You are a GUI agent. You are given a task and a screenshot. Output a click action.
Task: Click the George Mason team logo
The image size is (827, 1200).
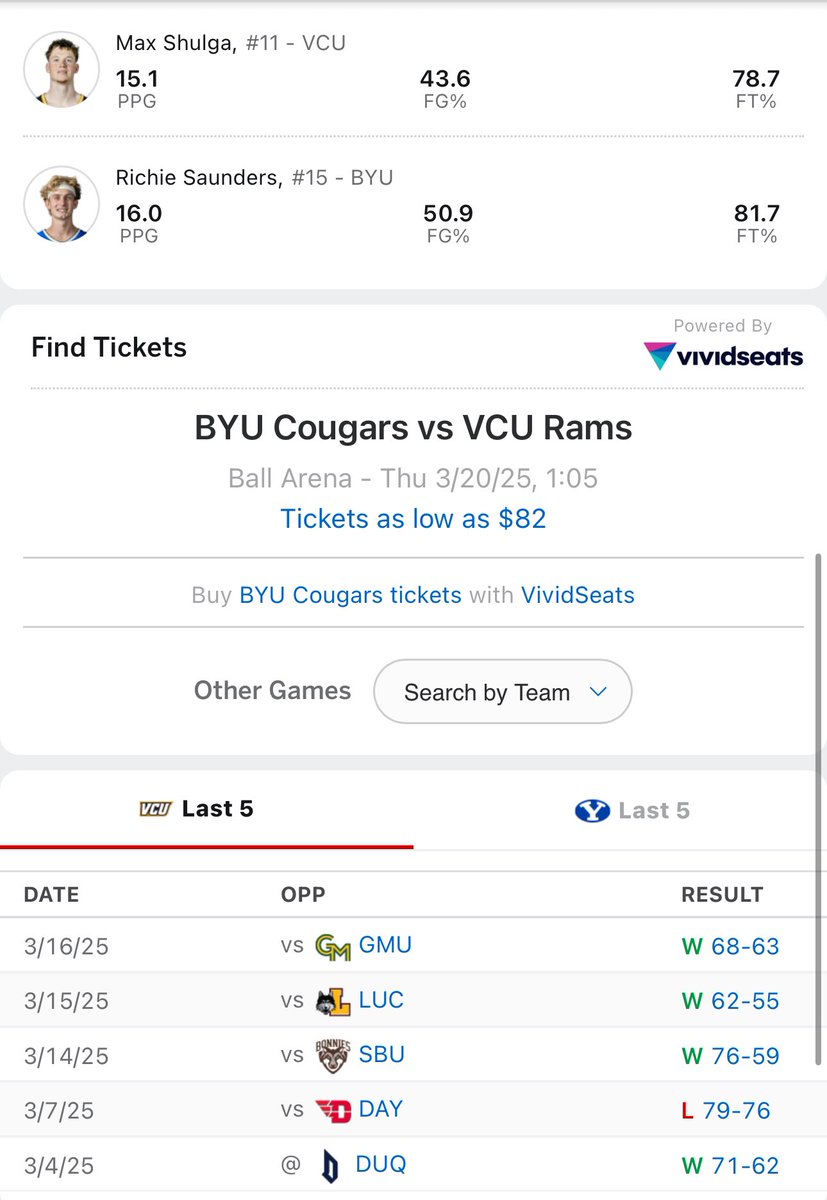(x=332, y=946)
